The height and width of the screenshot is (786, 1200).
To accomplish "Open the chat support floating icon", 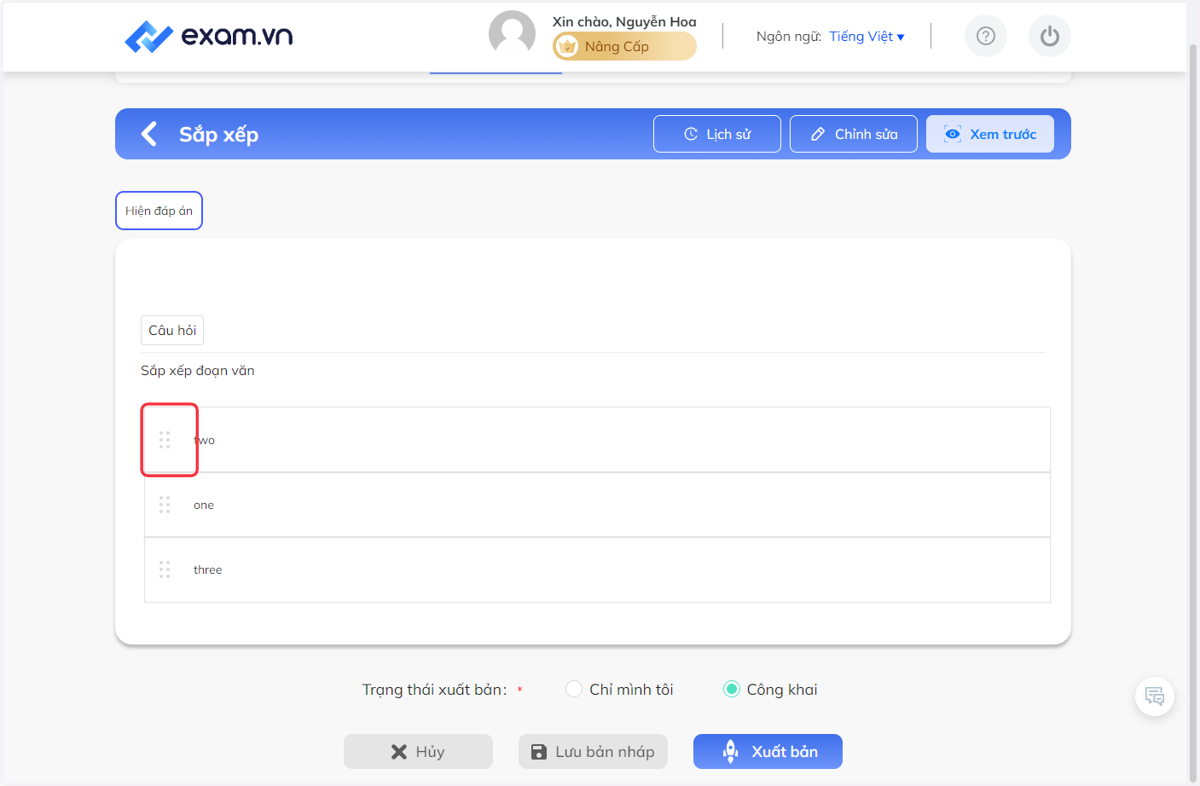I will pyautogui.click(x=1155, y=697).
